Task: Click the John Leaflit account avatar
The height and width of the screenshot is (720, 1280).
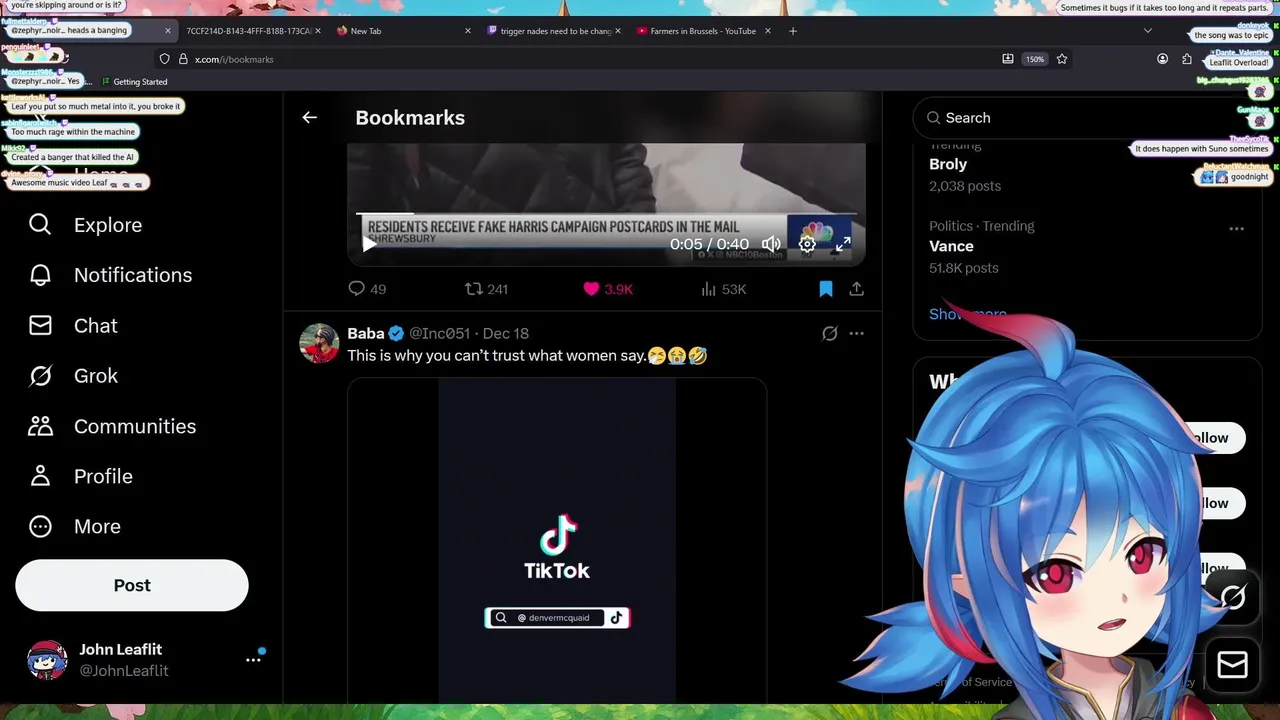Action: (47, 660)
